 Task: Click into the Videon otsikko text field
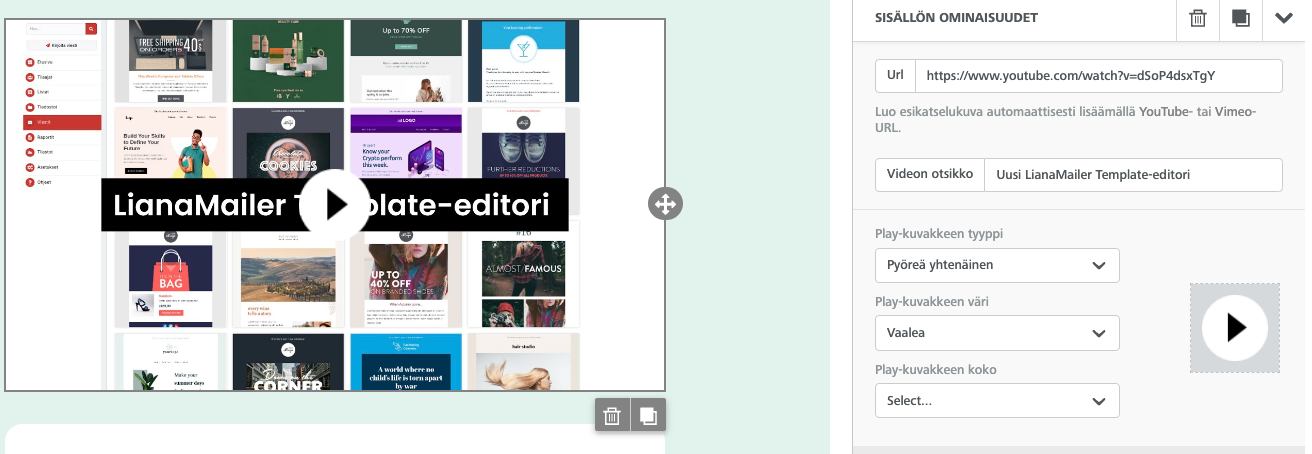click(1133, 175)
